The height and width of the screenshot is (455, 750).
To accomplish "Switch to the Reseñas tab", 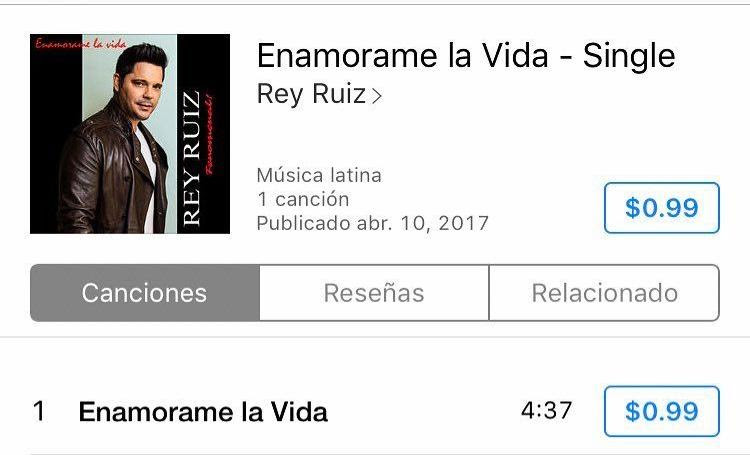I will pyautogui.click(x=374, y=293).
